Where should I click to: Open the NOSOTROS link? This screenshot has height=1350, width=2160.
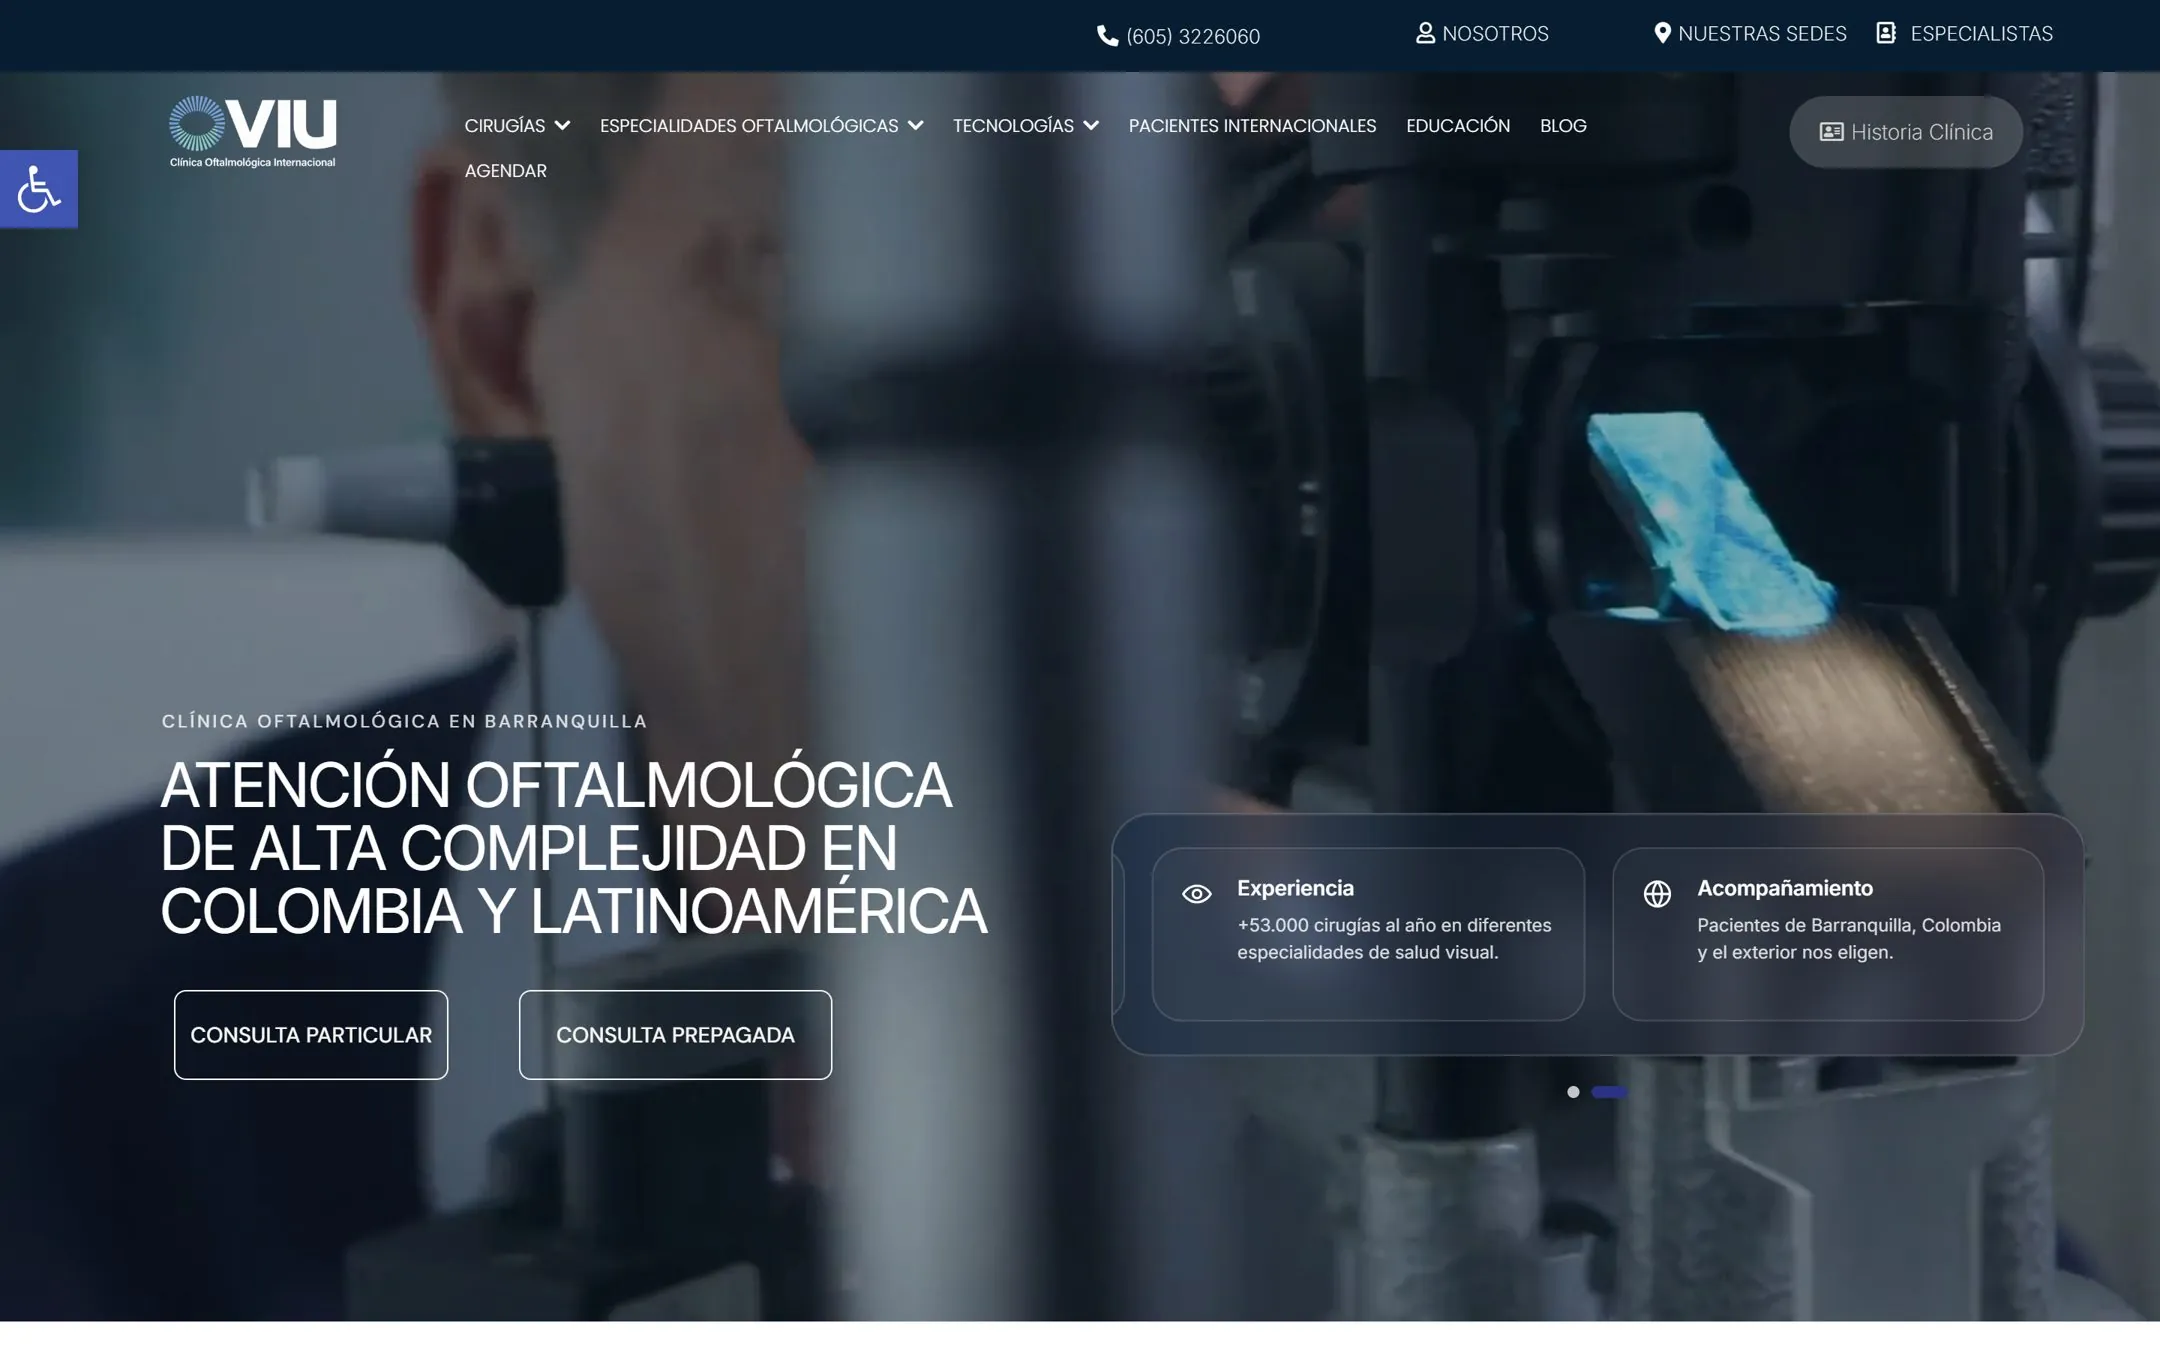[1495, 33]
